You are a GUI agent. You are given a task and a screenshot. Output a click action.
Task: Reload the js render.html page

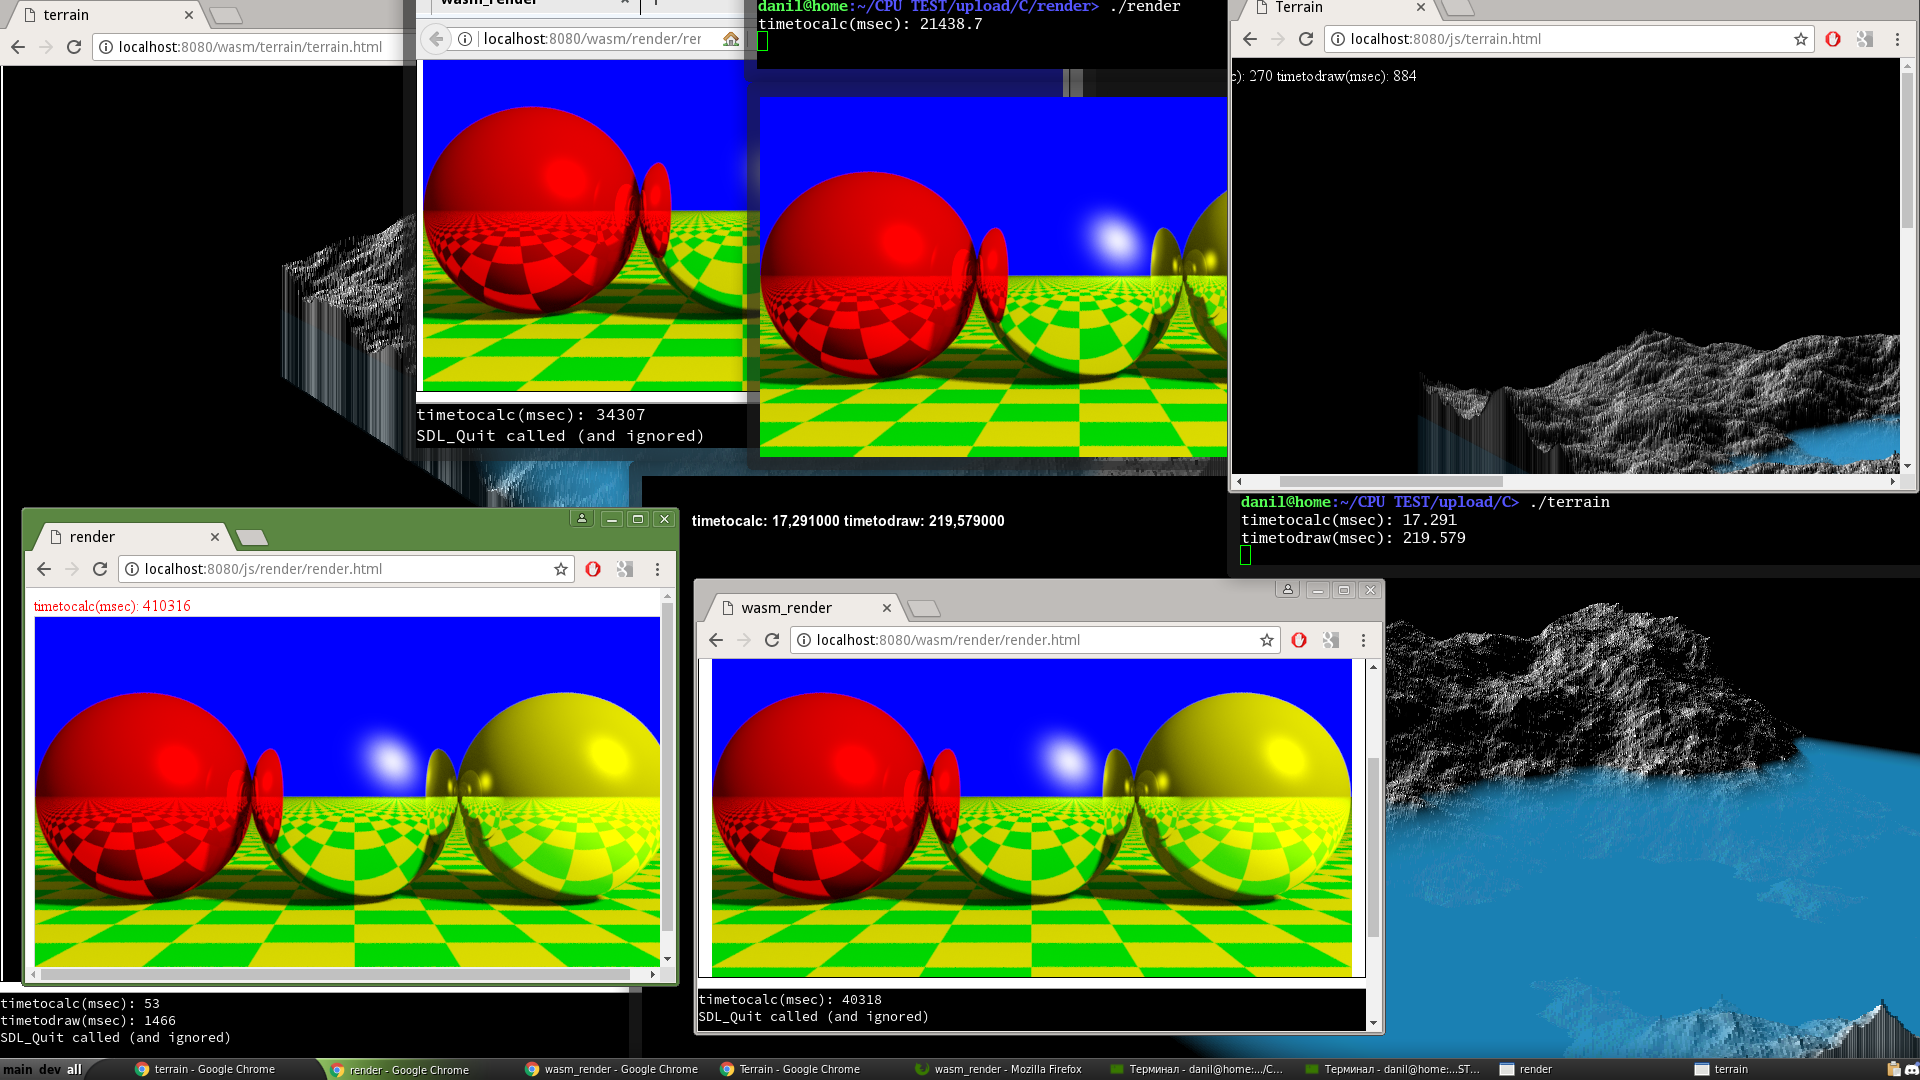[x=100, y=569]
